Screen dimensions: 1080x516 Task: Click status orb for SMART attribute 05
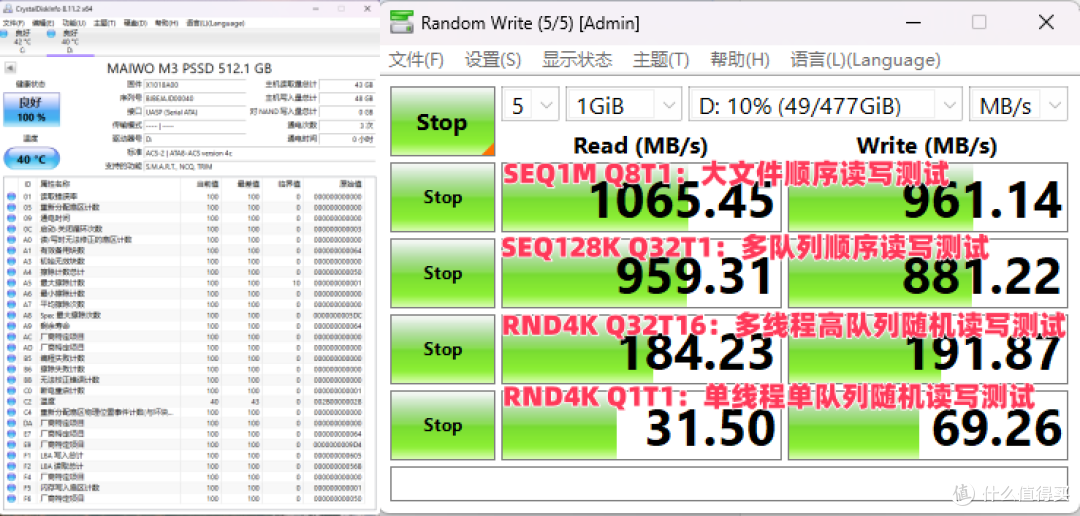(x=10, y=207)
